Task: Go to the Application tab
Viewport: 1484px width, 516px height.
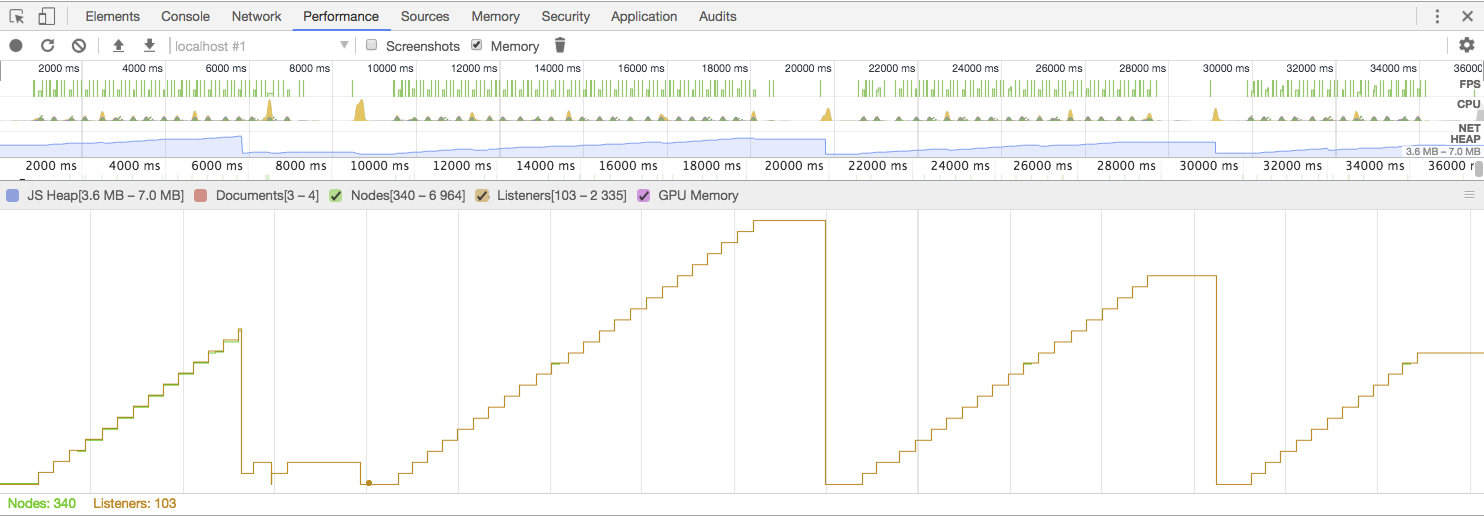Action: coord(644,16)
